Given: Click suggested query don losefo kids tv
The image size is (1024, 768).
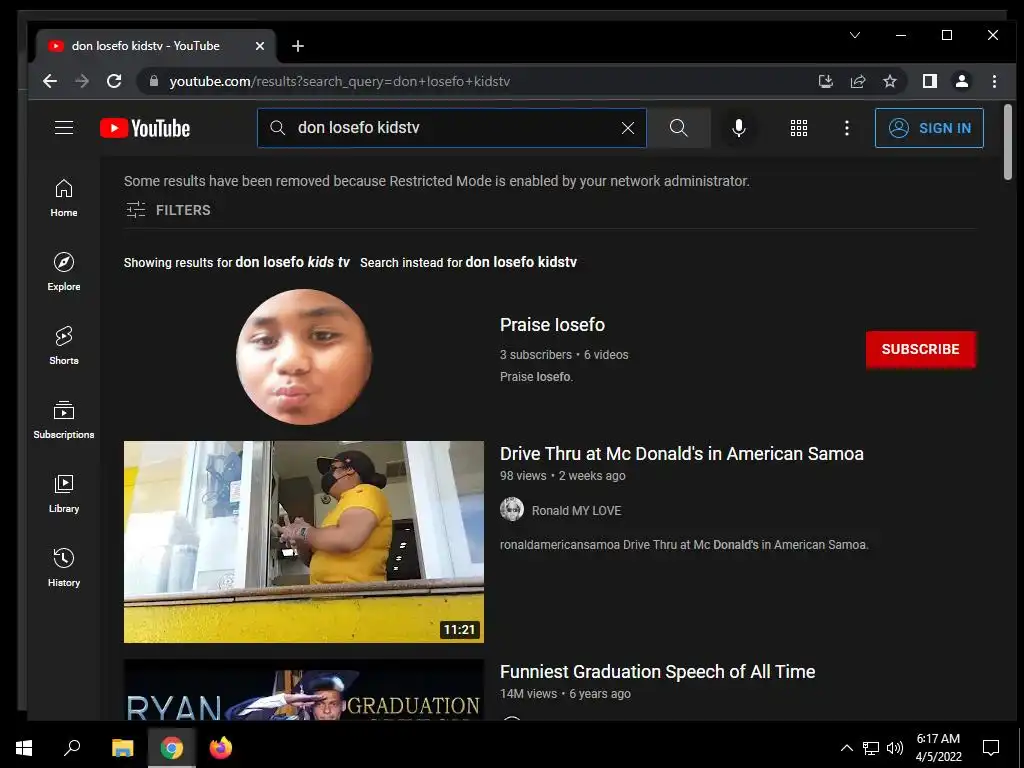Looking at the screenshot, I should coord(293,262).
